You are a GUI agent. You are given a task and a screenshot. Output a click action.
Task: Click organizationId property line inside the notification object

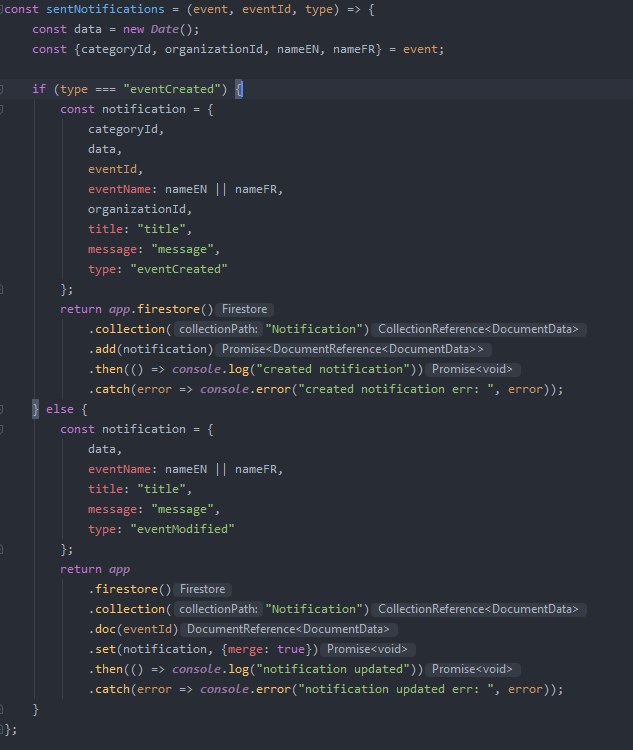point(140,209)
